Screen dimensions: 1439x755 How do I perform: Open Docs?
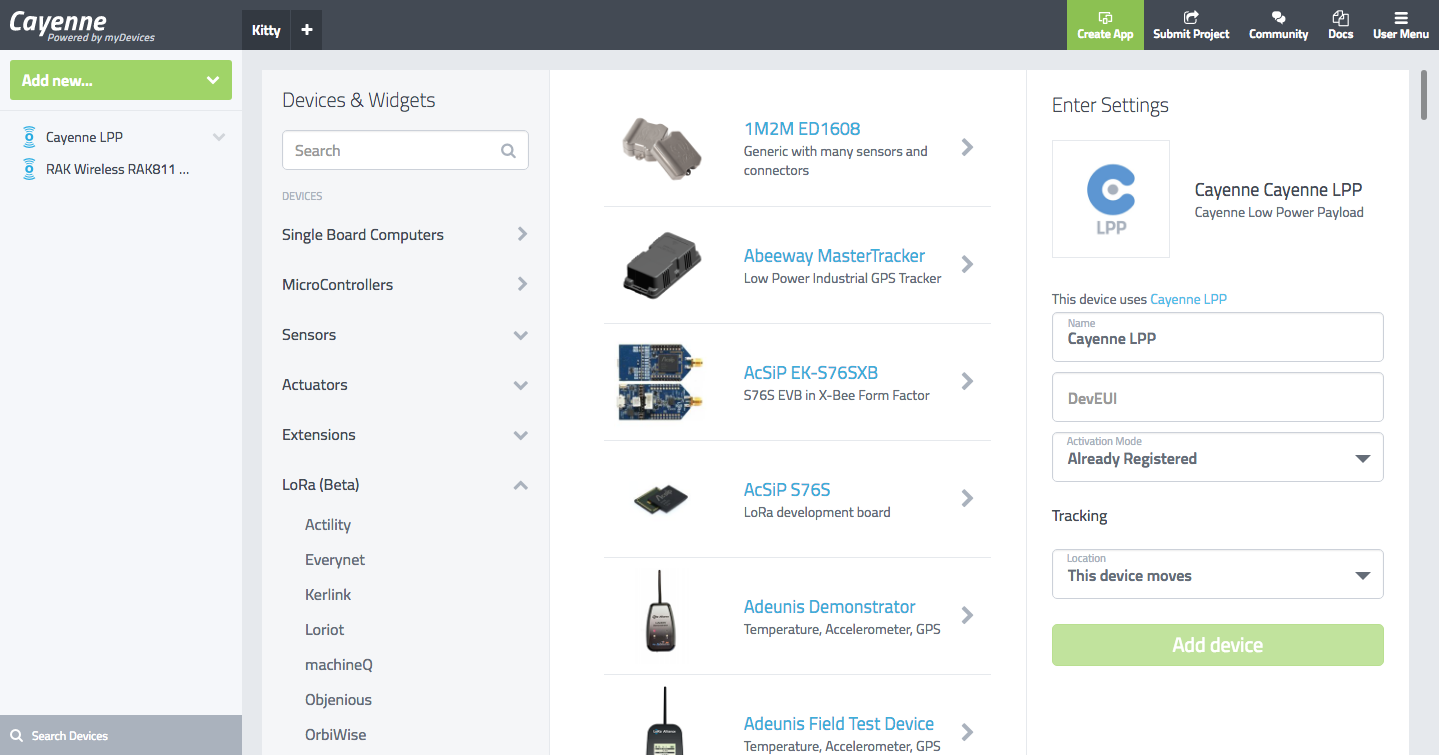[1340, 25]
